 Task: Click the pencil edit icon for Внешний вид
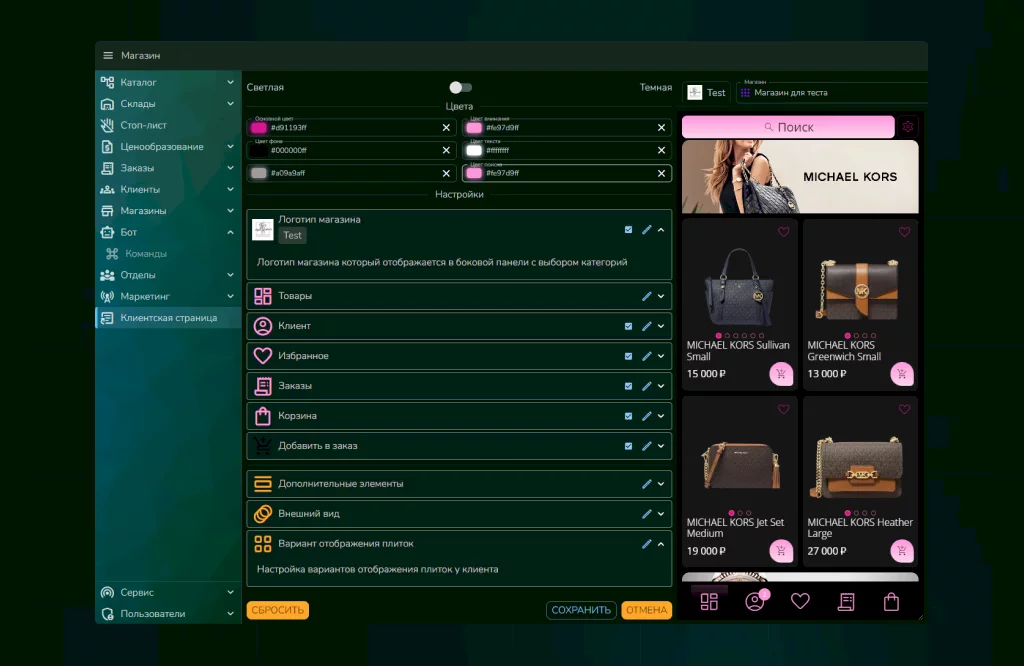tap(647, 515)
